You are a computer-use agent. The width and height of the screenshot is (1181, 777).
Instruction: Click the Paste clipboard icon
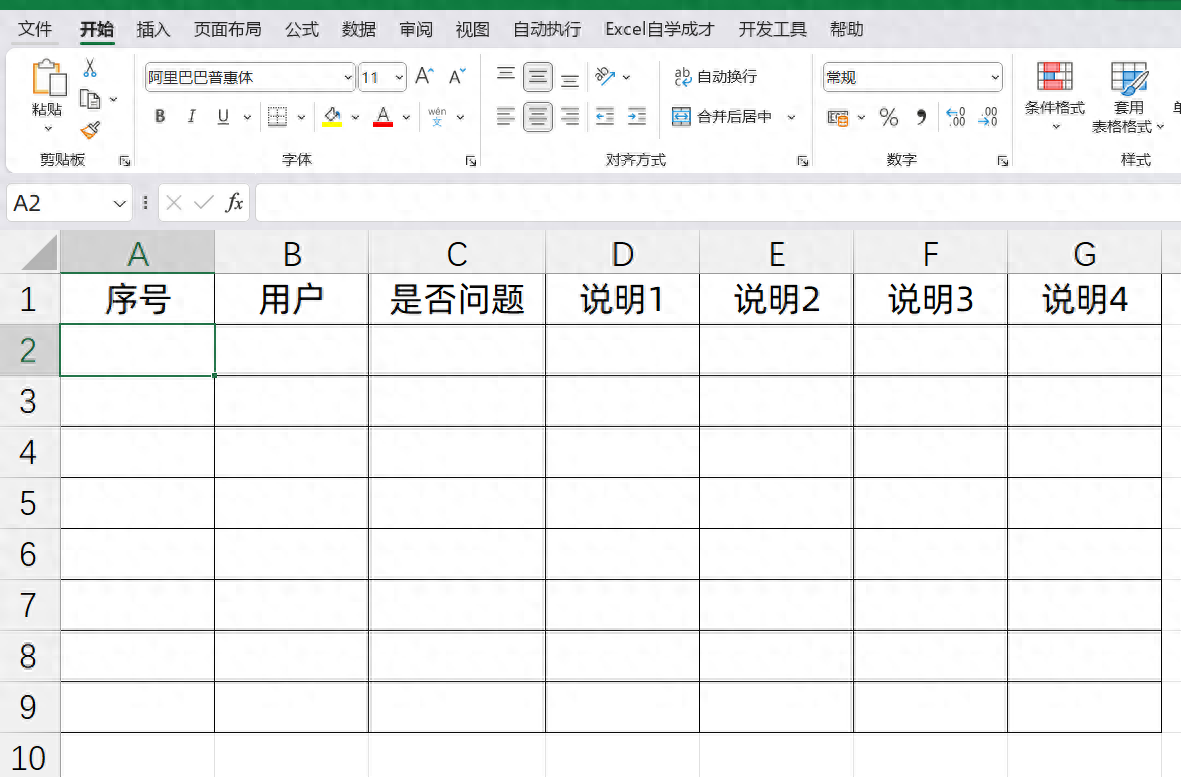pos(48,78)
